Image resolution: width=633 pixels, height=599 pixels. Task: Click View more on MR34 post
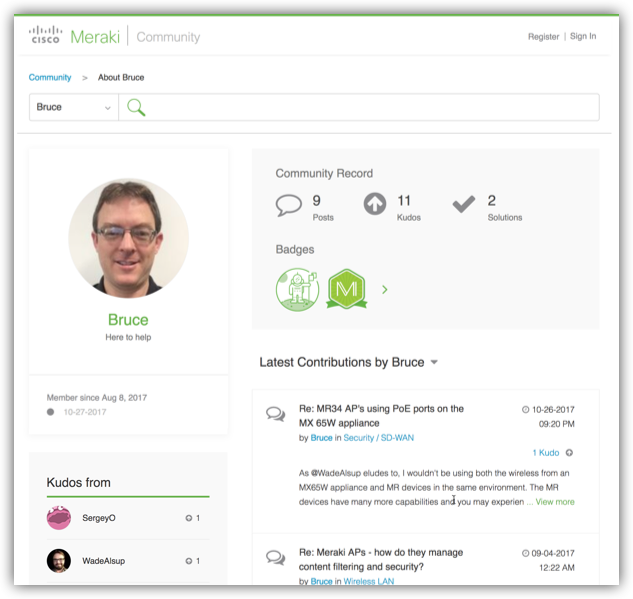pos(555,502)
